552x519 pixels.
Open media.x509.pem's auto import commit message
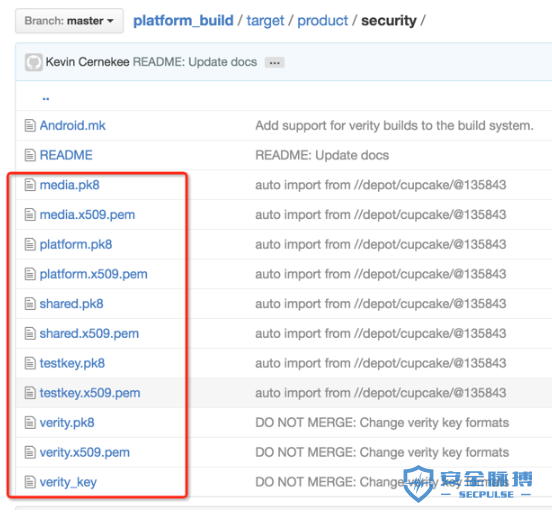coord(381,214)
